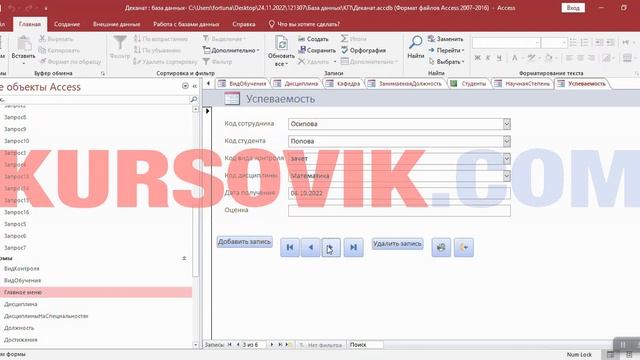Click last record arrow in bottom navigation bar
The image size is (640, 360).
click(x=280, y=345)
